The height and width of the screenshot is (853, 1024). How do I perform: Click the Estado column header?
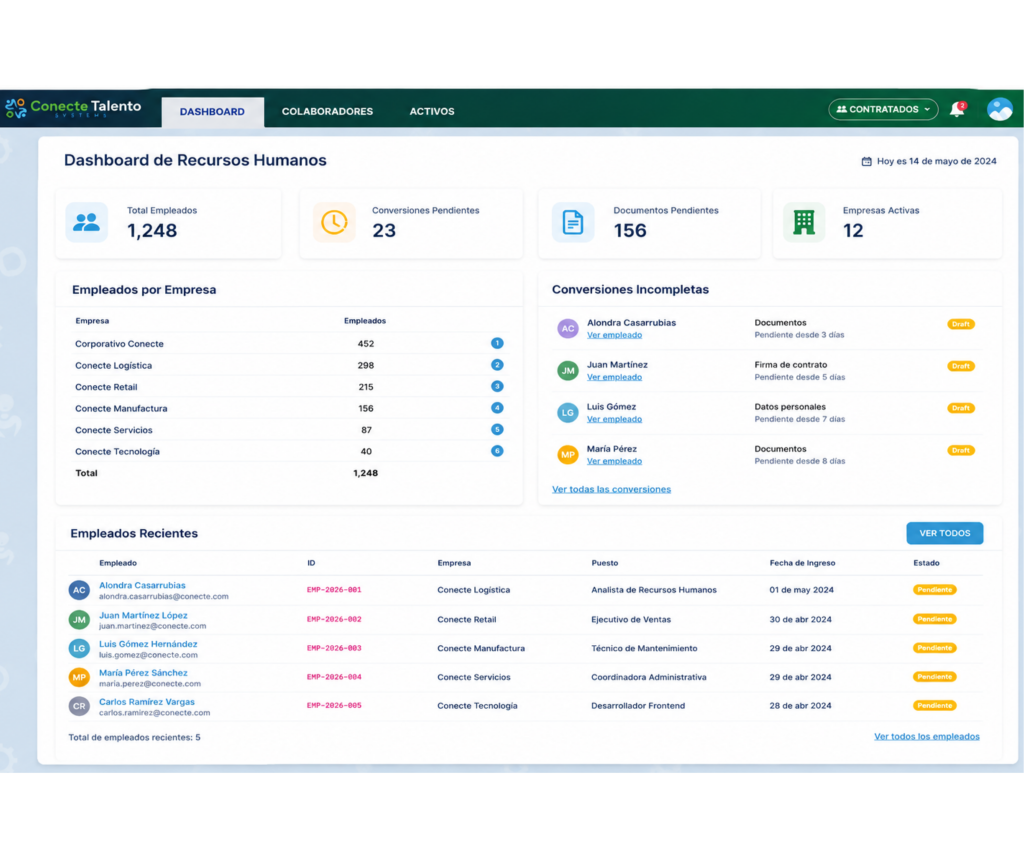[926, 563]
